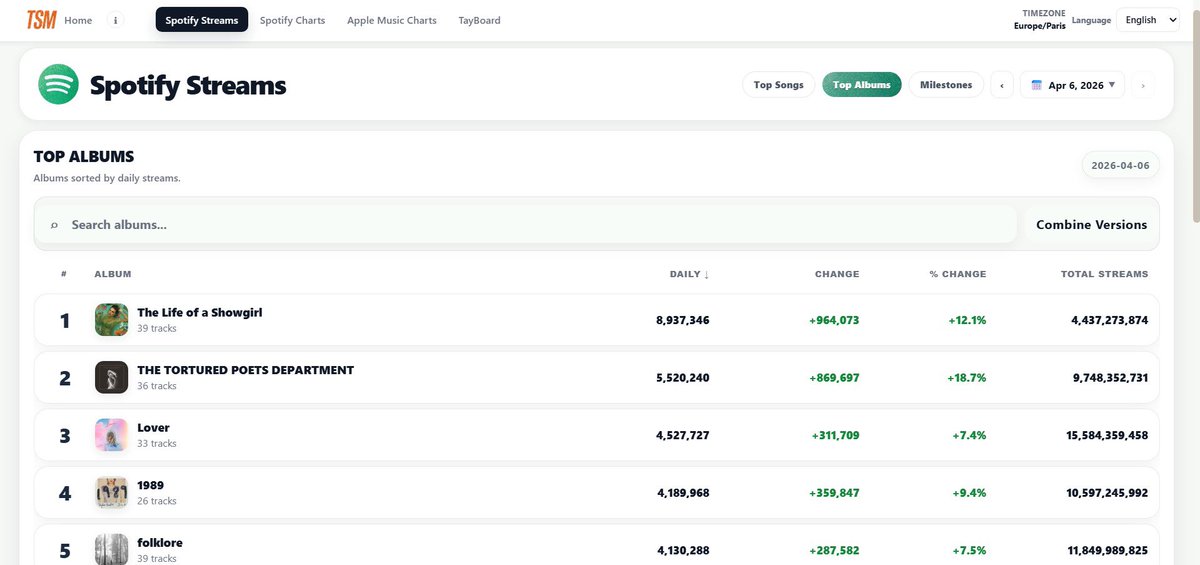The width and height of the screenshot is (1200, 565).
Task: Open Apple Music Charts tab
Action: pos(392,20)
